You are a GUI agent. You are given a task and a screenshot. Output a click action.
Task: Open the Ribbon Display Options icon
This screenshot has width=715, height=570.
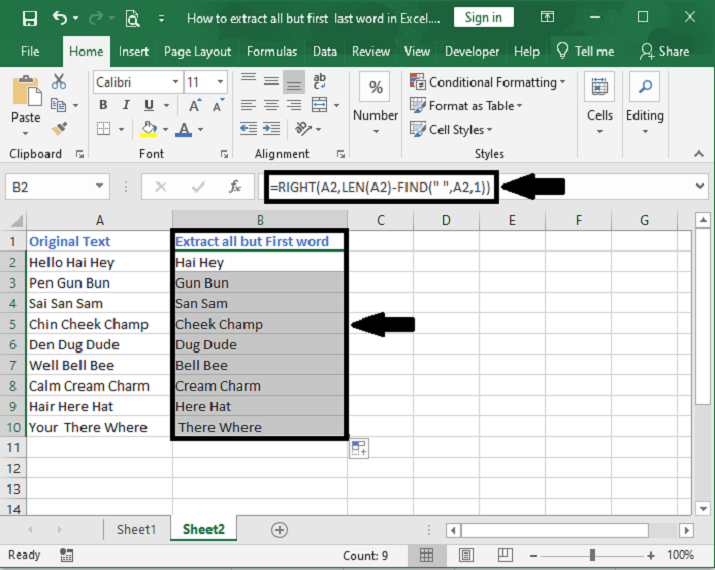[547, 17]
